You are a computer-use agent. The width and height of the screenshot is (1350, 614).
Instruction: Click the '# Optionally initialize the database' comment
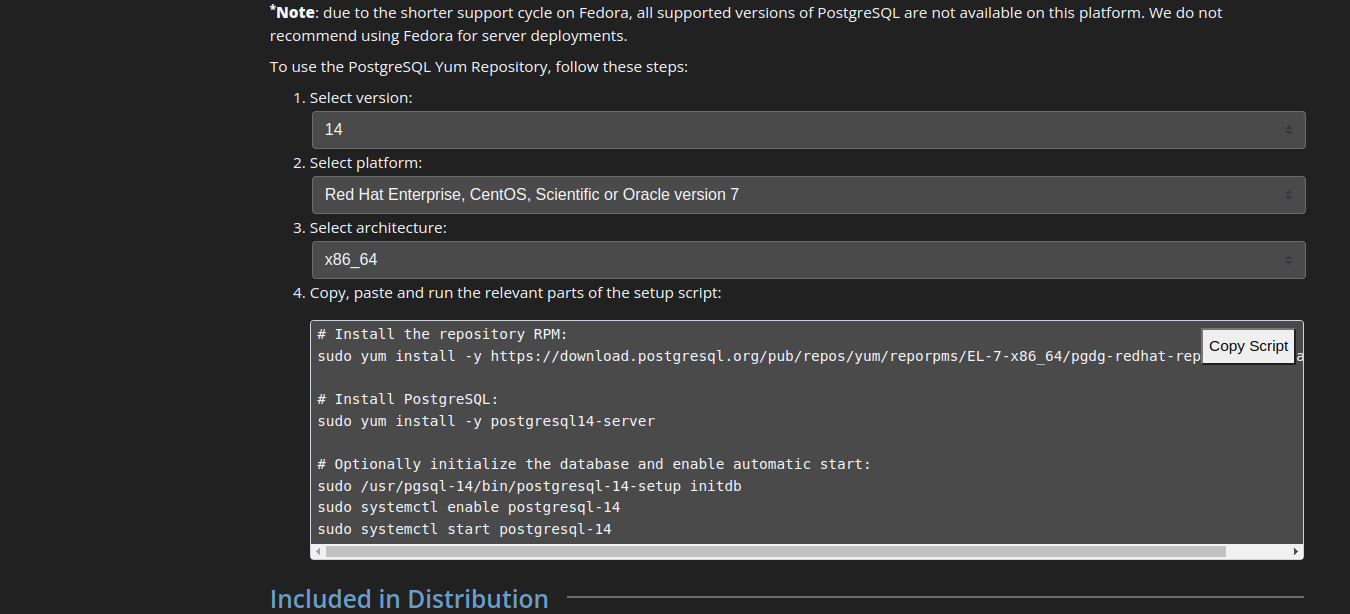click(x=594, y=464)
